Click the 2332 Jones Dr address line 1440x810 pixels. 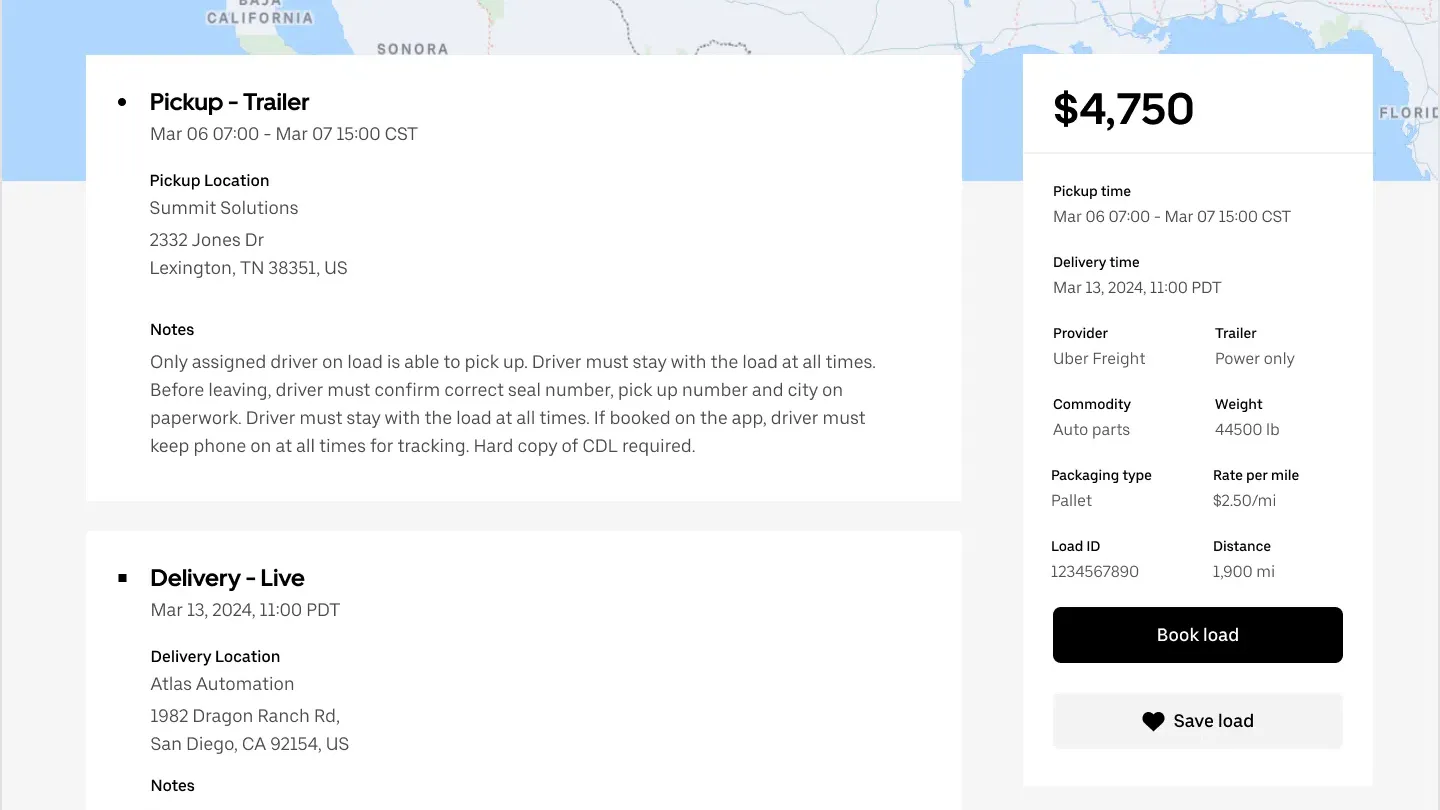click(x=207, y=240)
